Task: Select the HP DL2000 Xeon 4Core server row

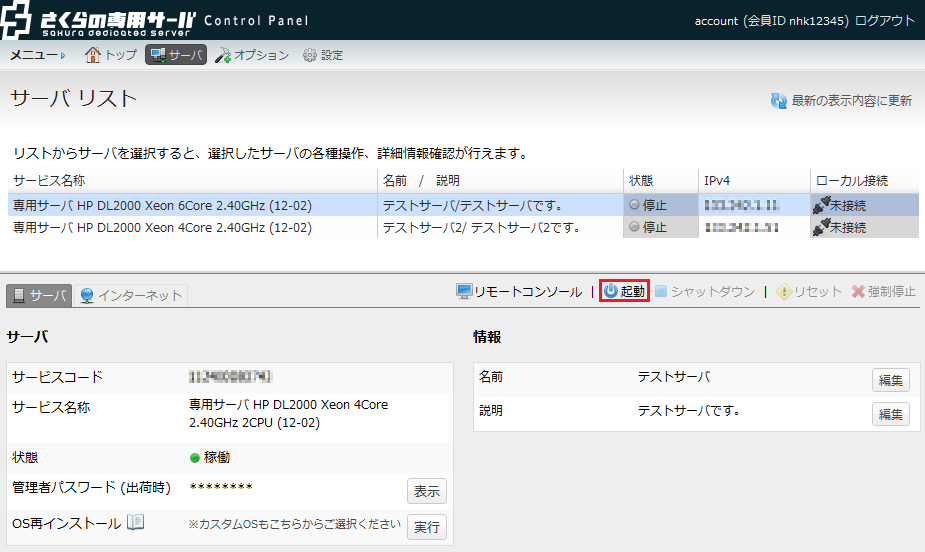Action: 162,227
